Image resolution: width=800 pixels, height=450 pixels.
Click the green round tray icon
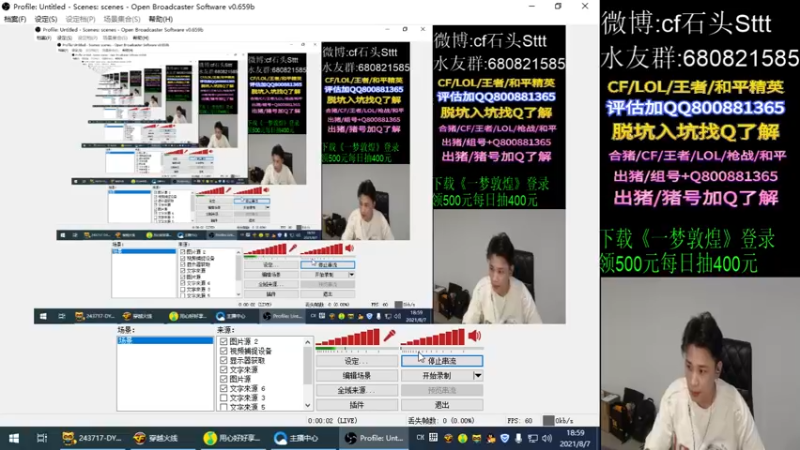click(x=462, y=438)
